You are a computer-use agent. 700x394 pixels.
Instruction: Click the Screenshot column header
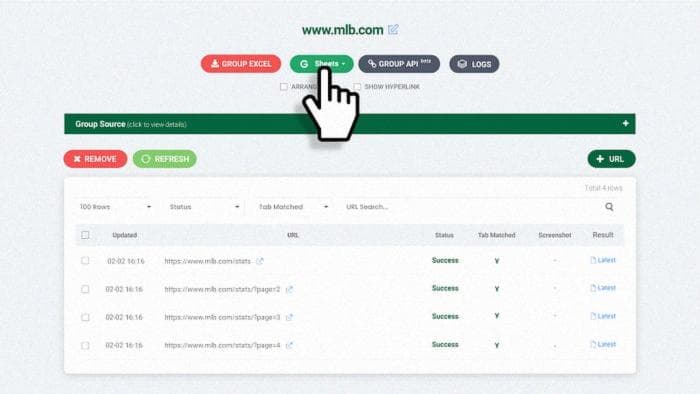coord(555,235)
